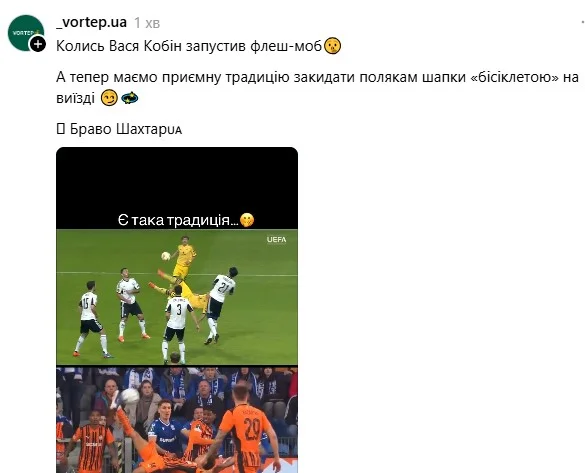The height and width of the screenshot is (473, 585).
Task: Open the top clip with yellow-kit bicycle kick
Action: [x=177, y=297]
